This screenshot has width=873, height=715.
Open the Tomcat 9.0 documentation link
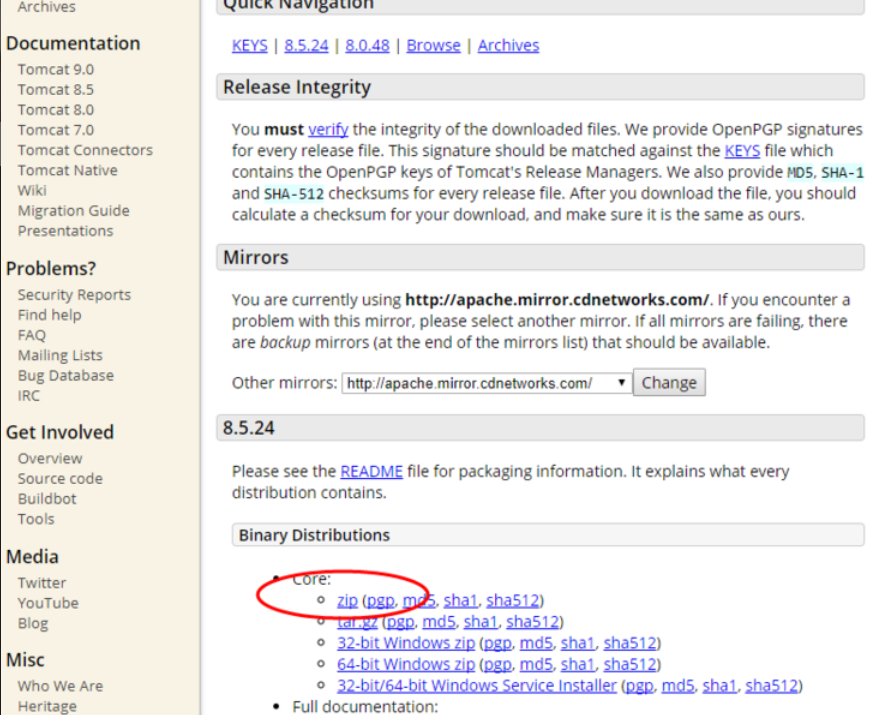56,70
